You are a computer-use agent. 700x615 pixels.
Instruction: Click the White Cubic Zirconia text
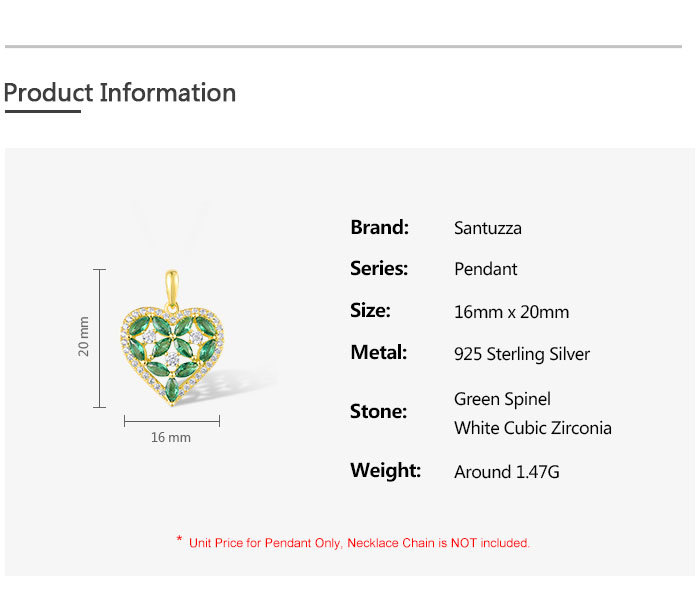533,428
